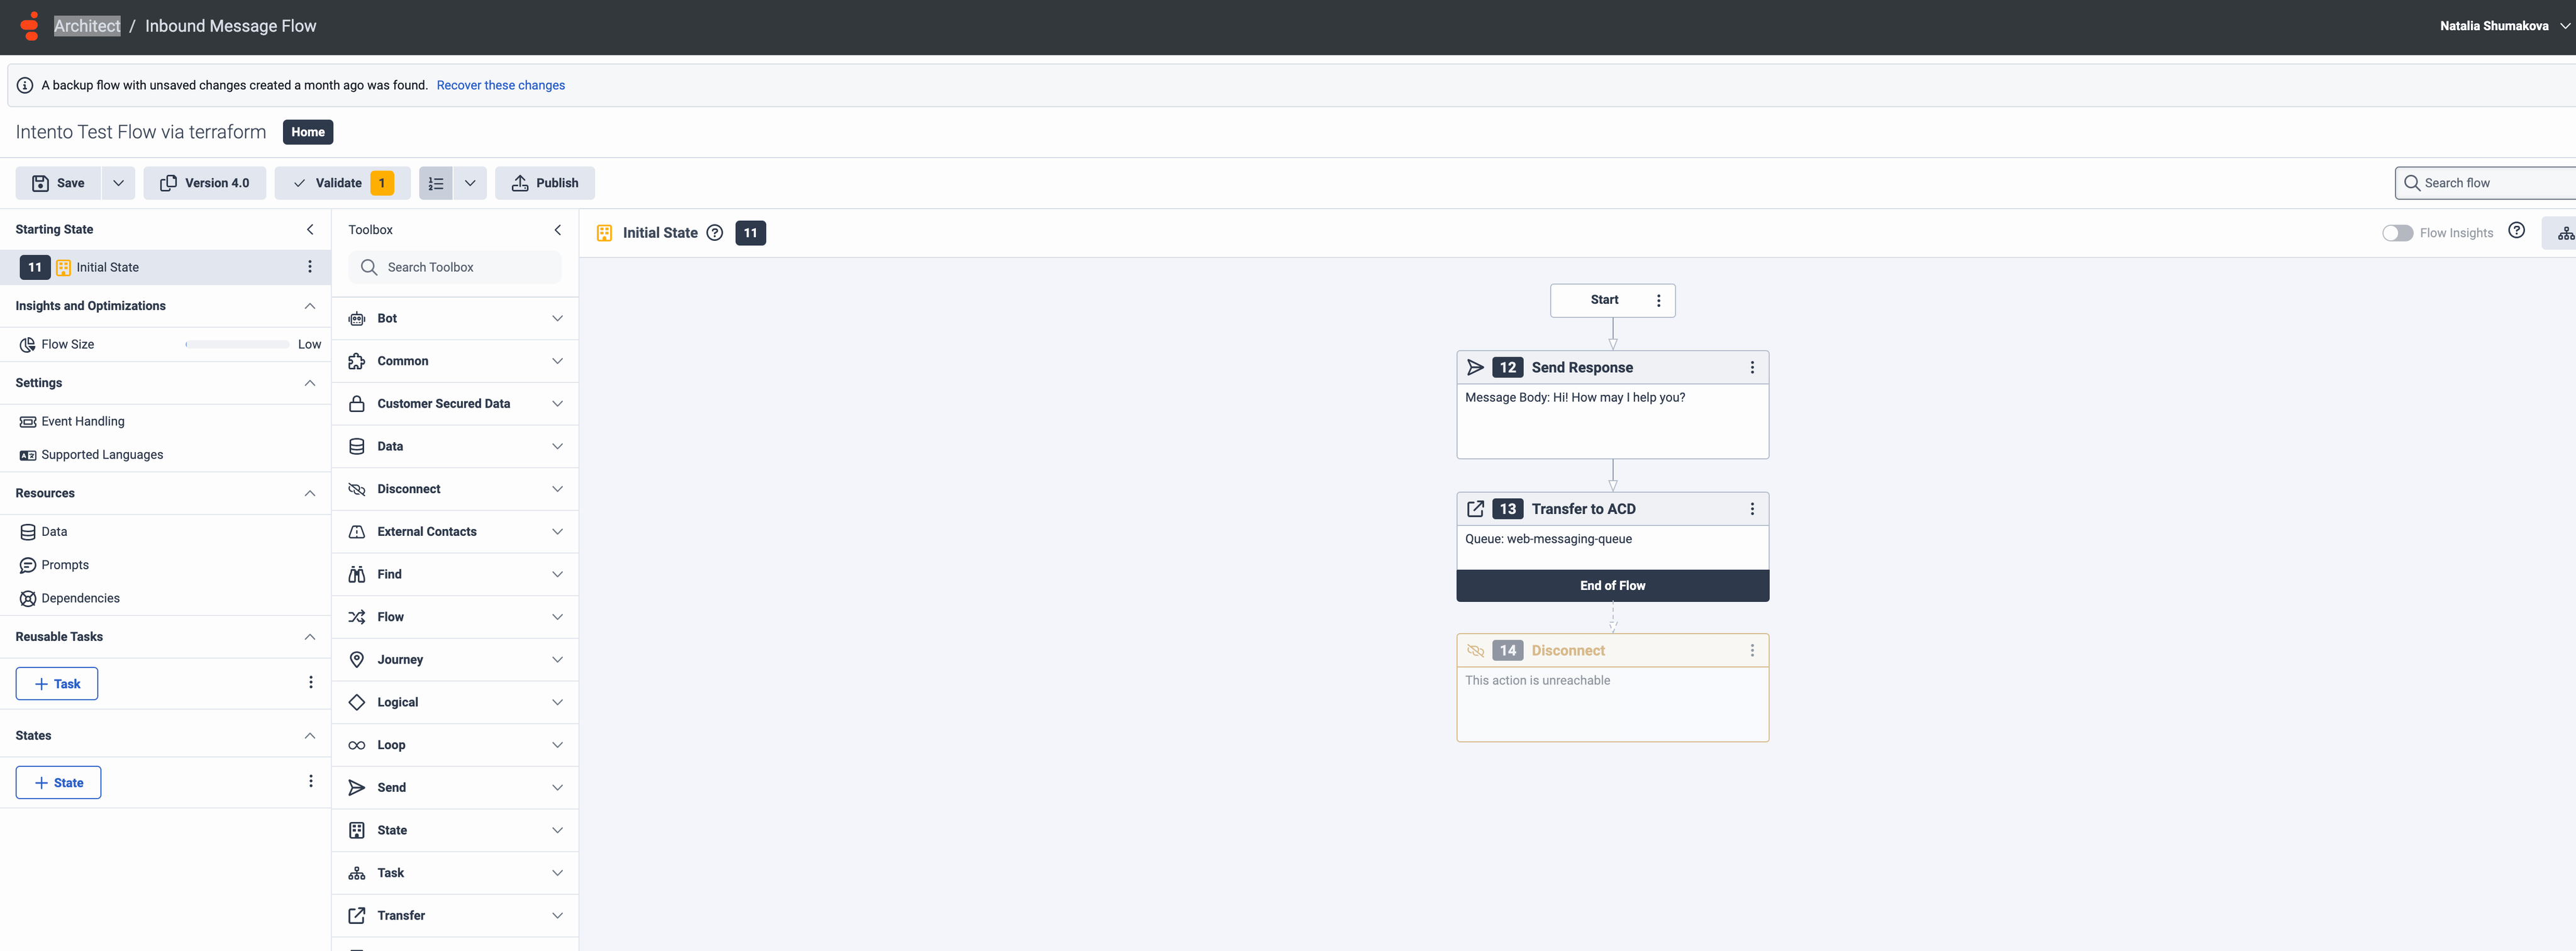The image size is (2576, 951).
Task: Click the Genesys logo icon
Action: click(30, 26)
